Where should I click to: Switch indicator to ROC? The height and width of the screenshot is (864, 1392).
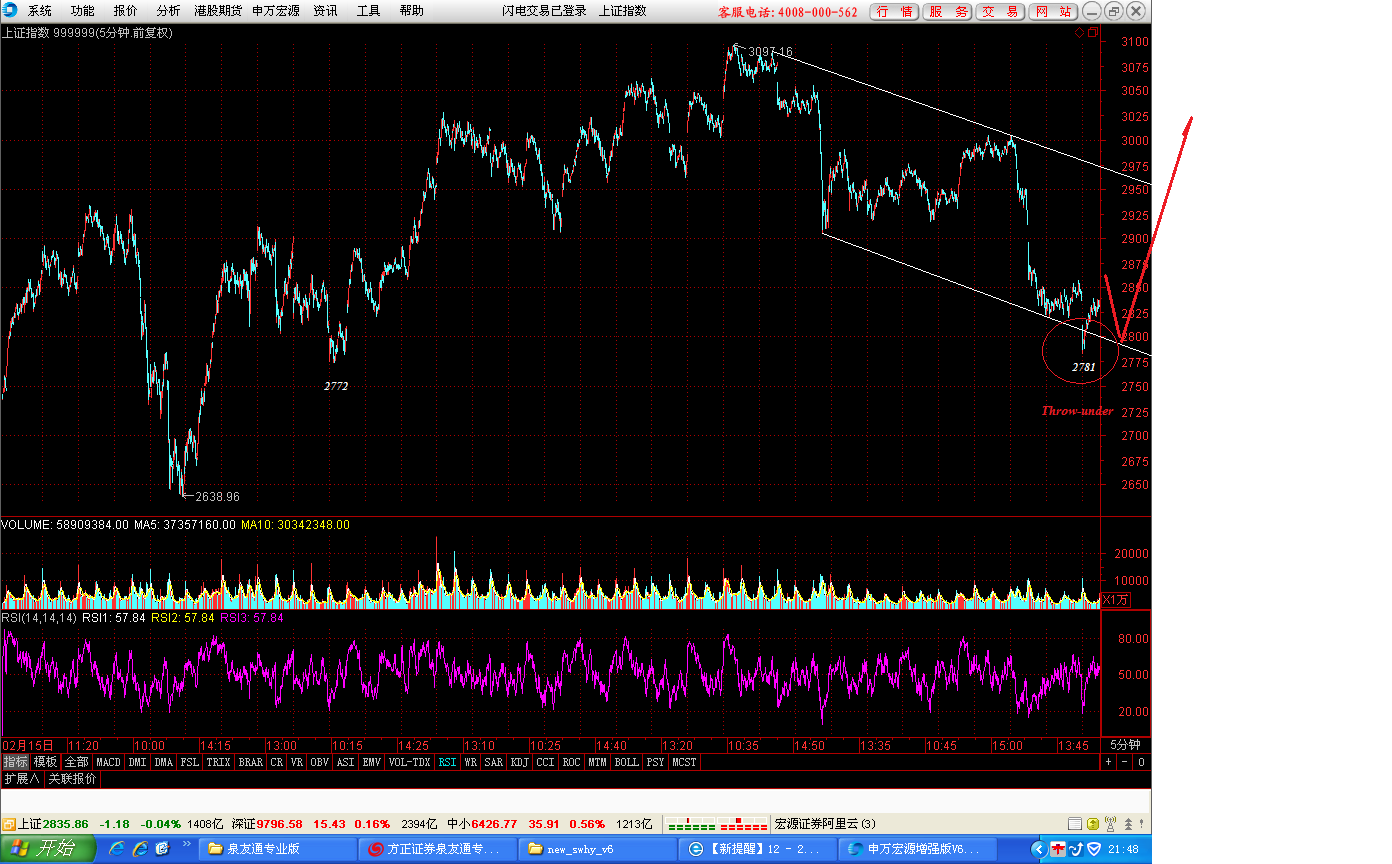[x=571, y=762]
